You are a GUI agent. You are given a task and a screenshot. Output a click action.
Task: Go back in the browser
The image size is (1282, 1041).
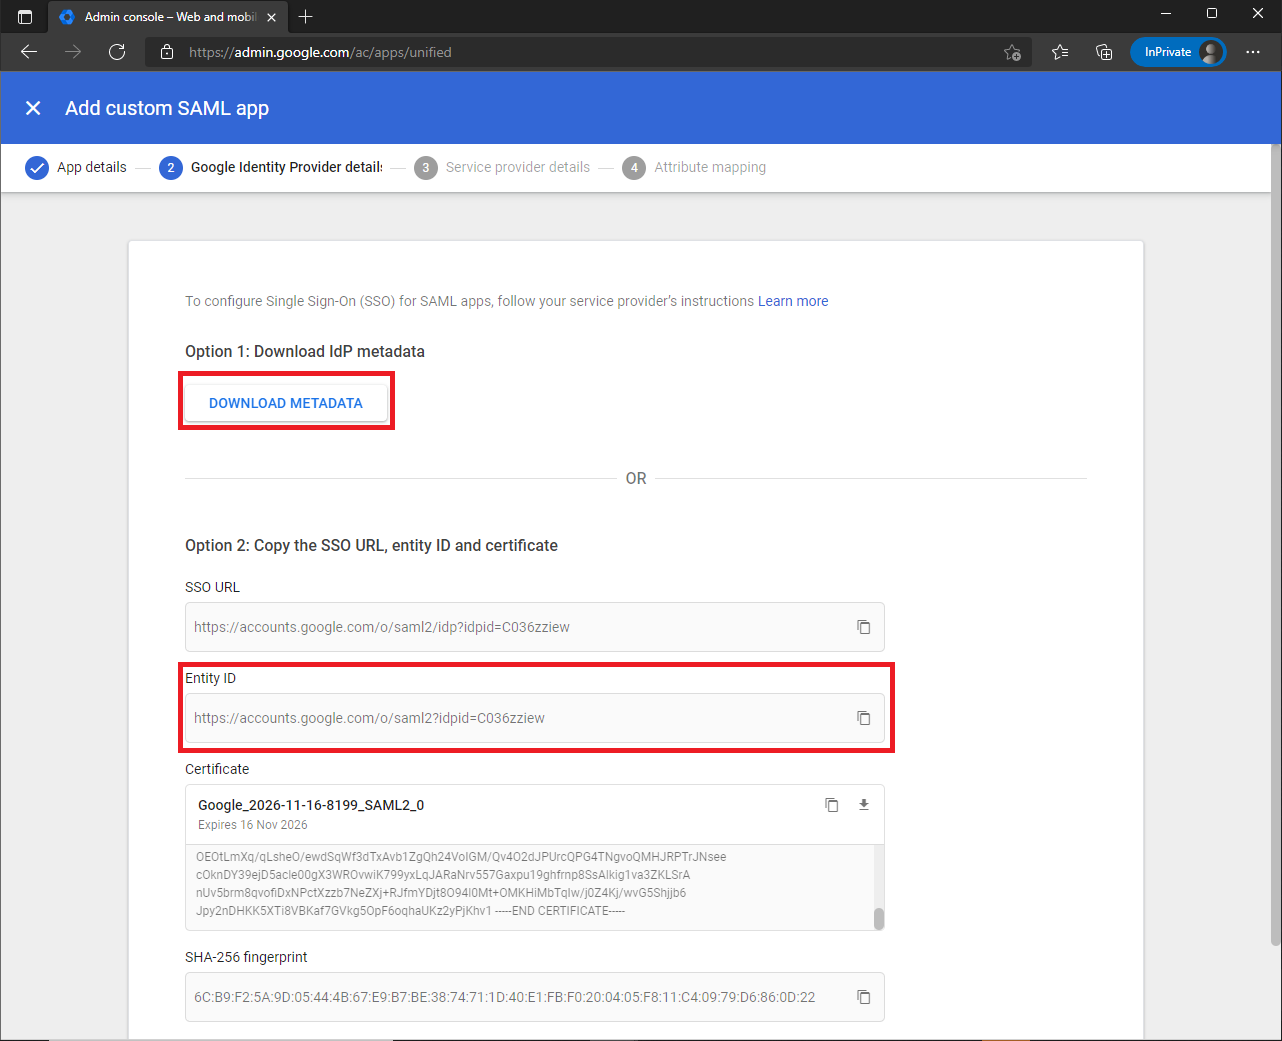click(29, 52)
